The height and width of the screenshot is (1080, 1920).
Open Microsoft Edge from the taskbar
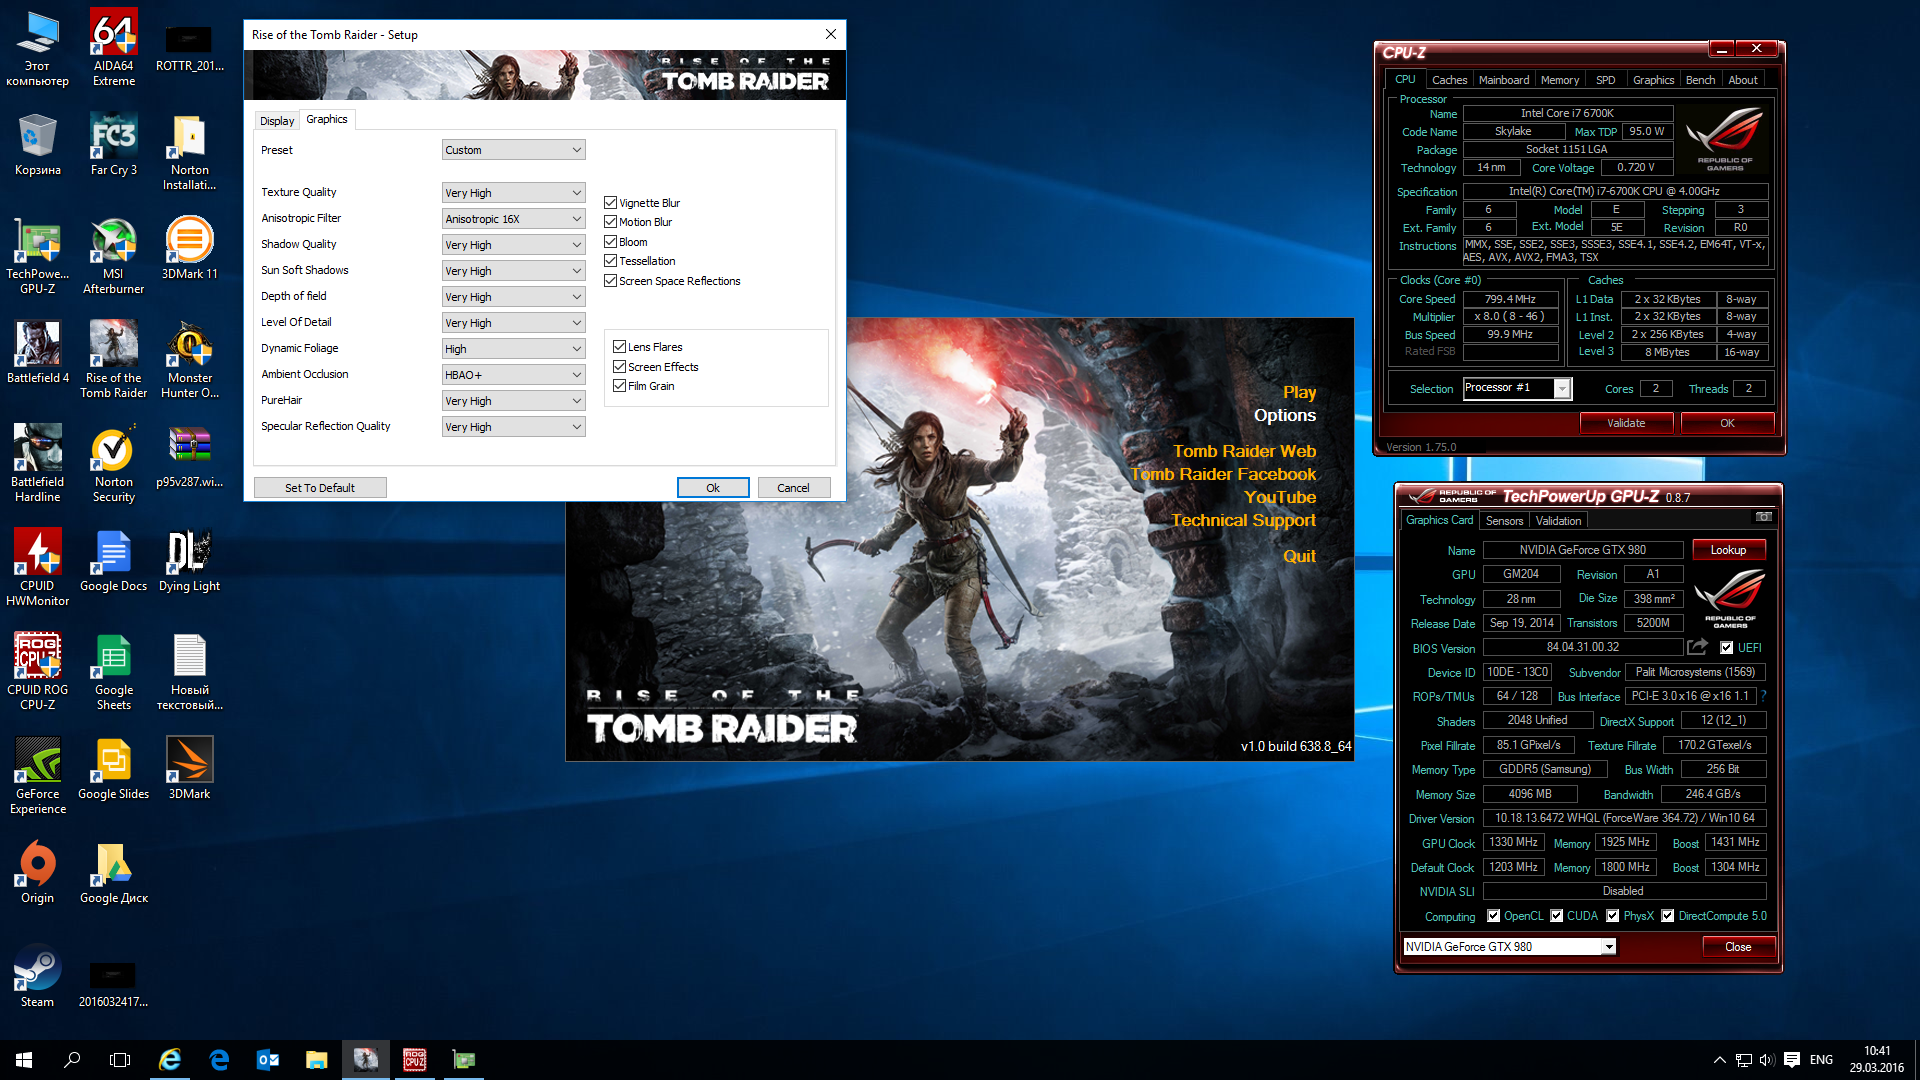[x=219, y=1060]
